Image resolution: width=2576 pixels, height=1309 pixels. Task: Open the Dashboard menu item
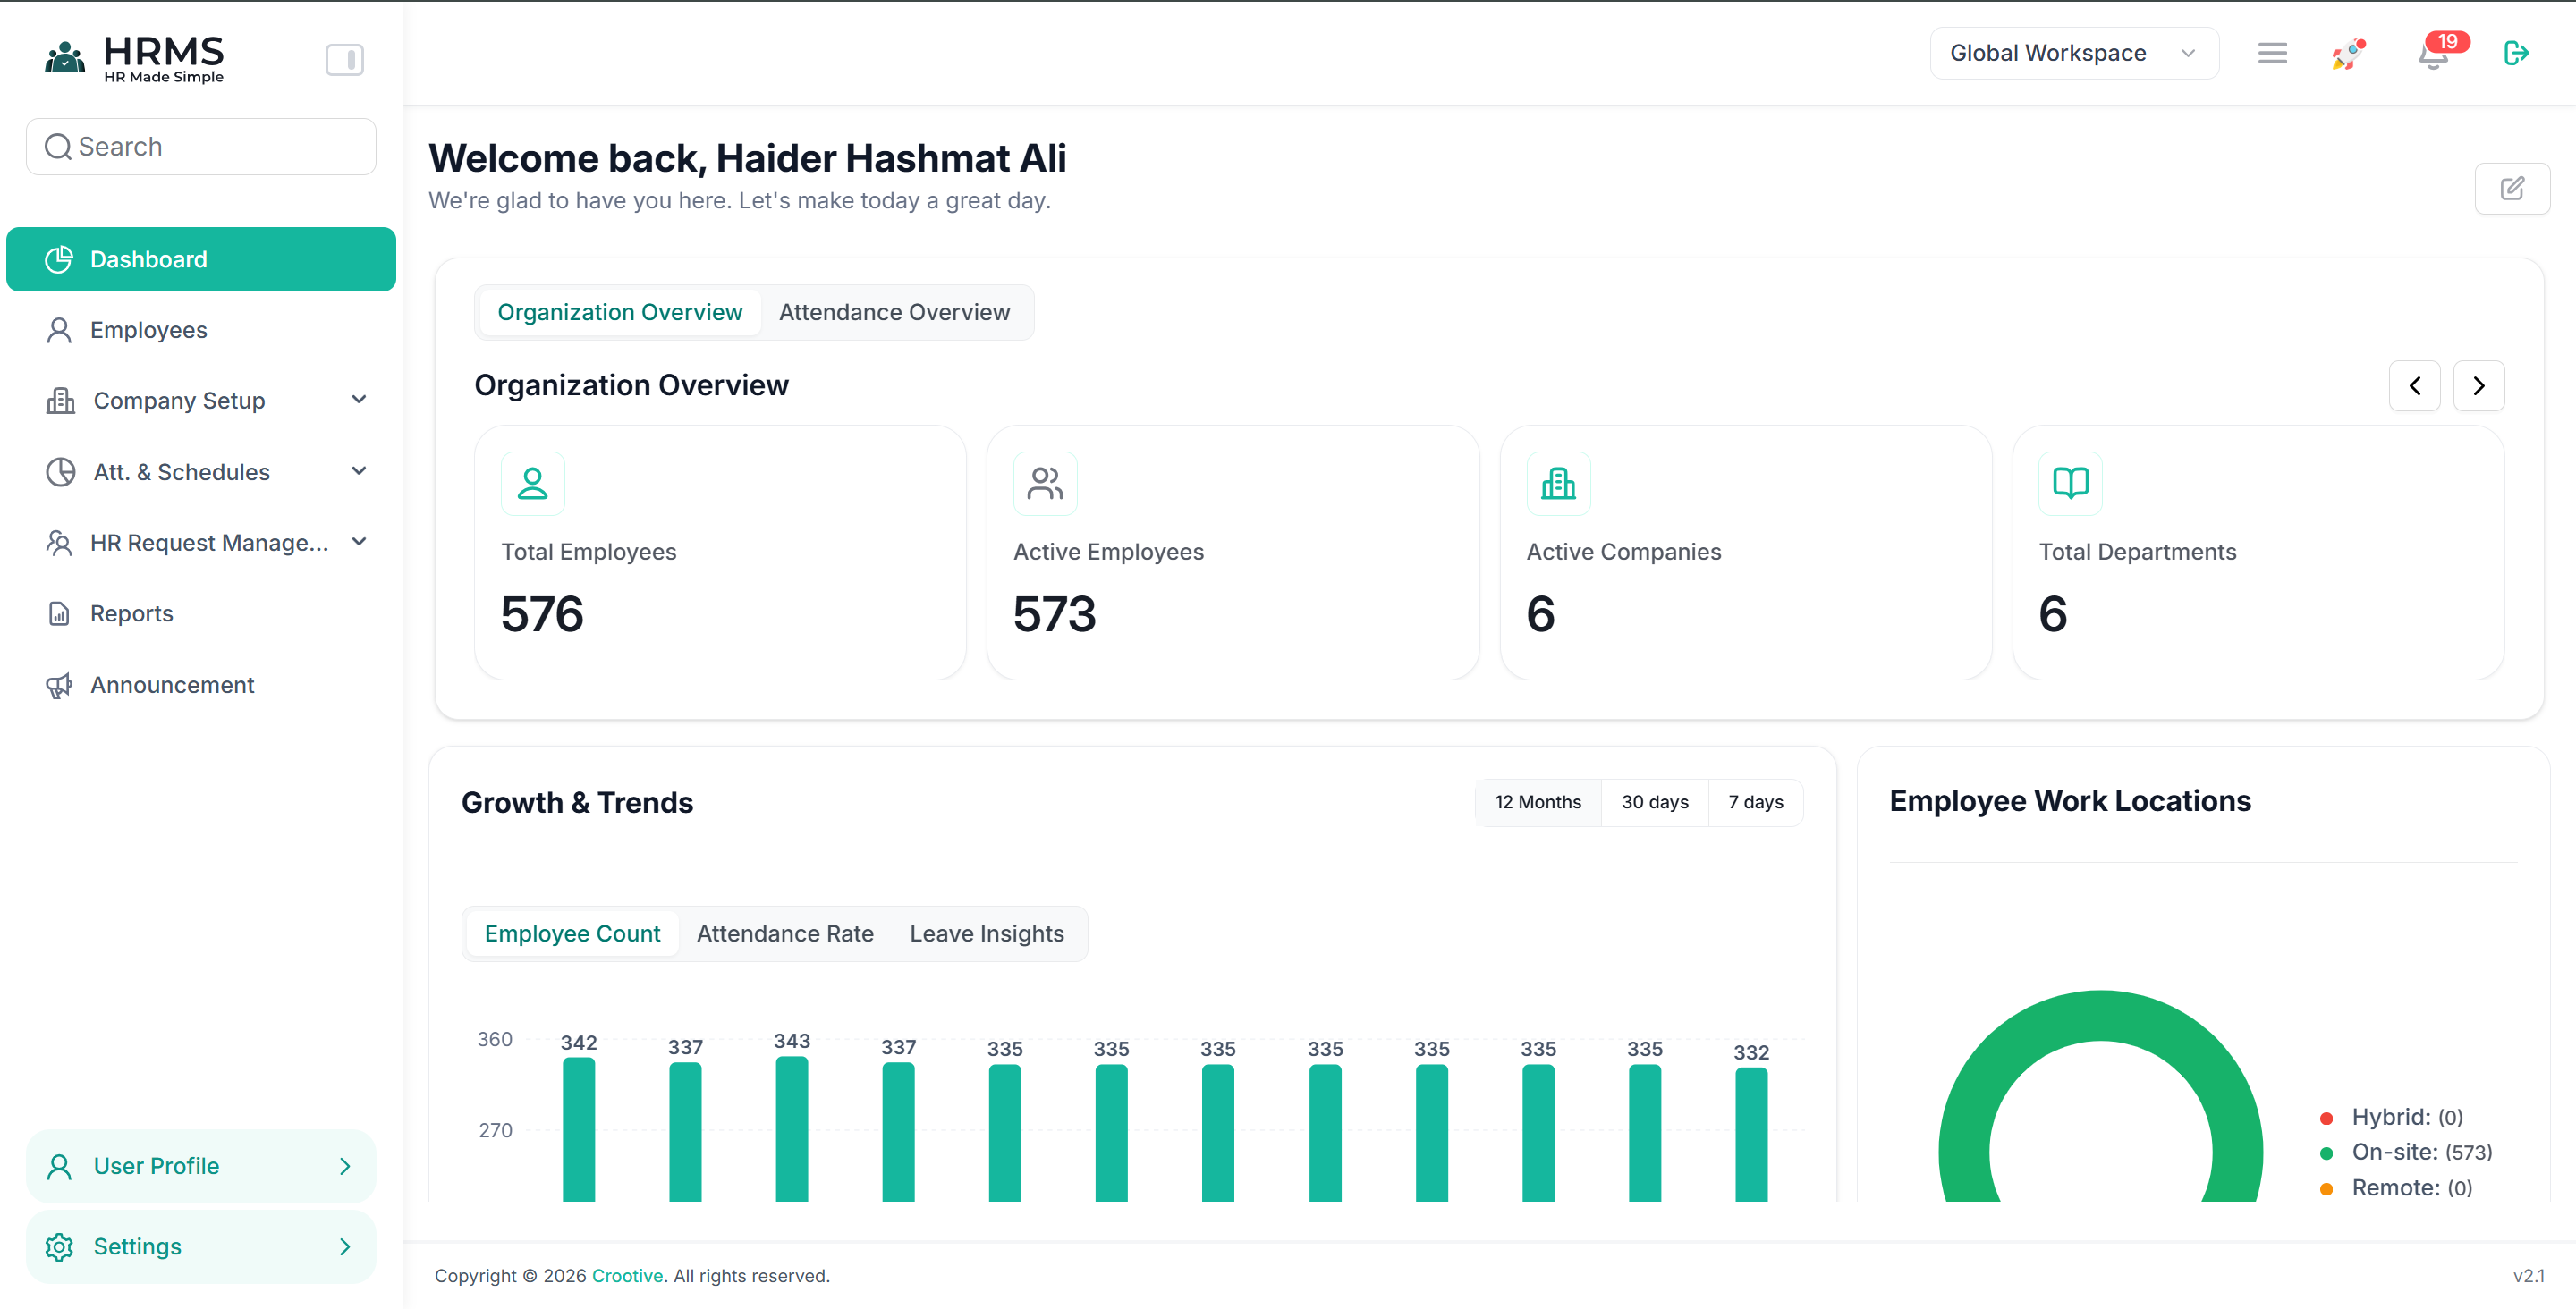click(x=201, y=259)
